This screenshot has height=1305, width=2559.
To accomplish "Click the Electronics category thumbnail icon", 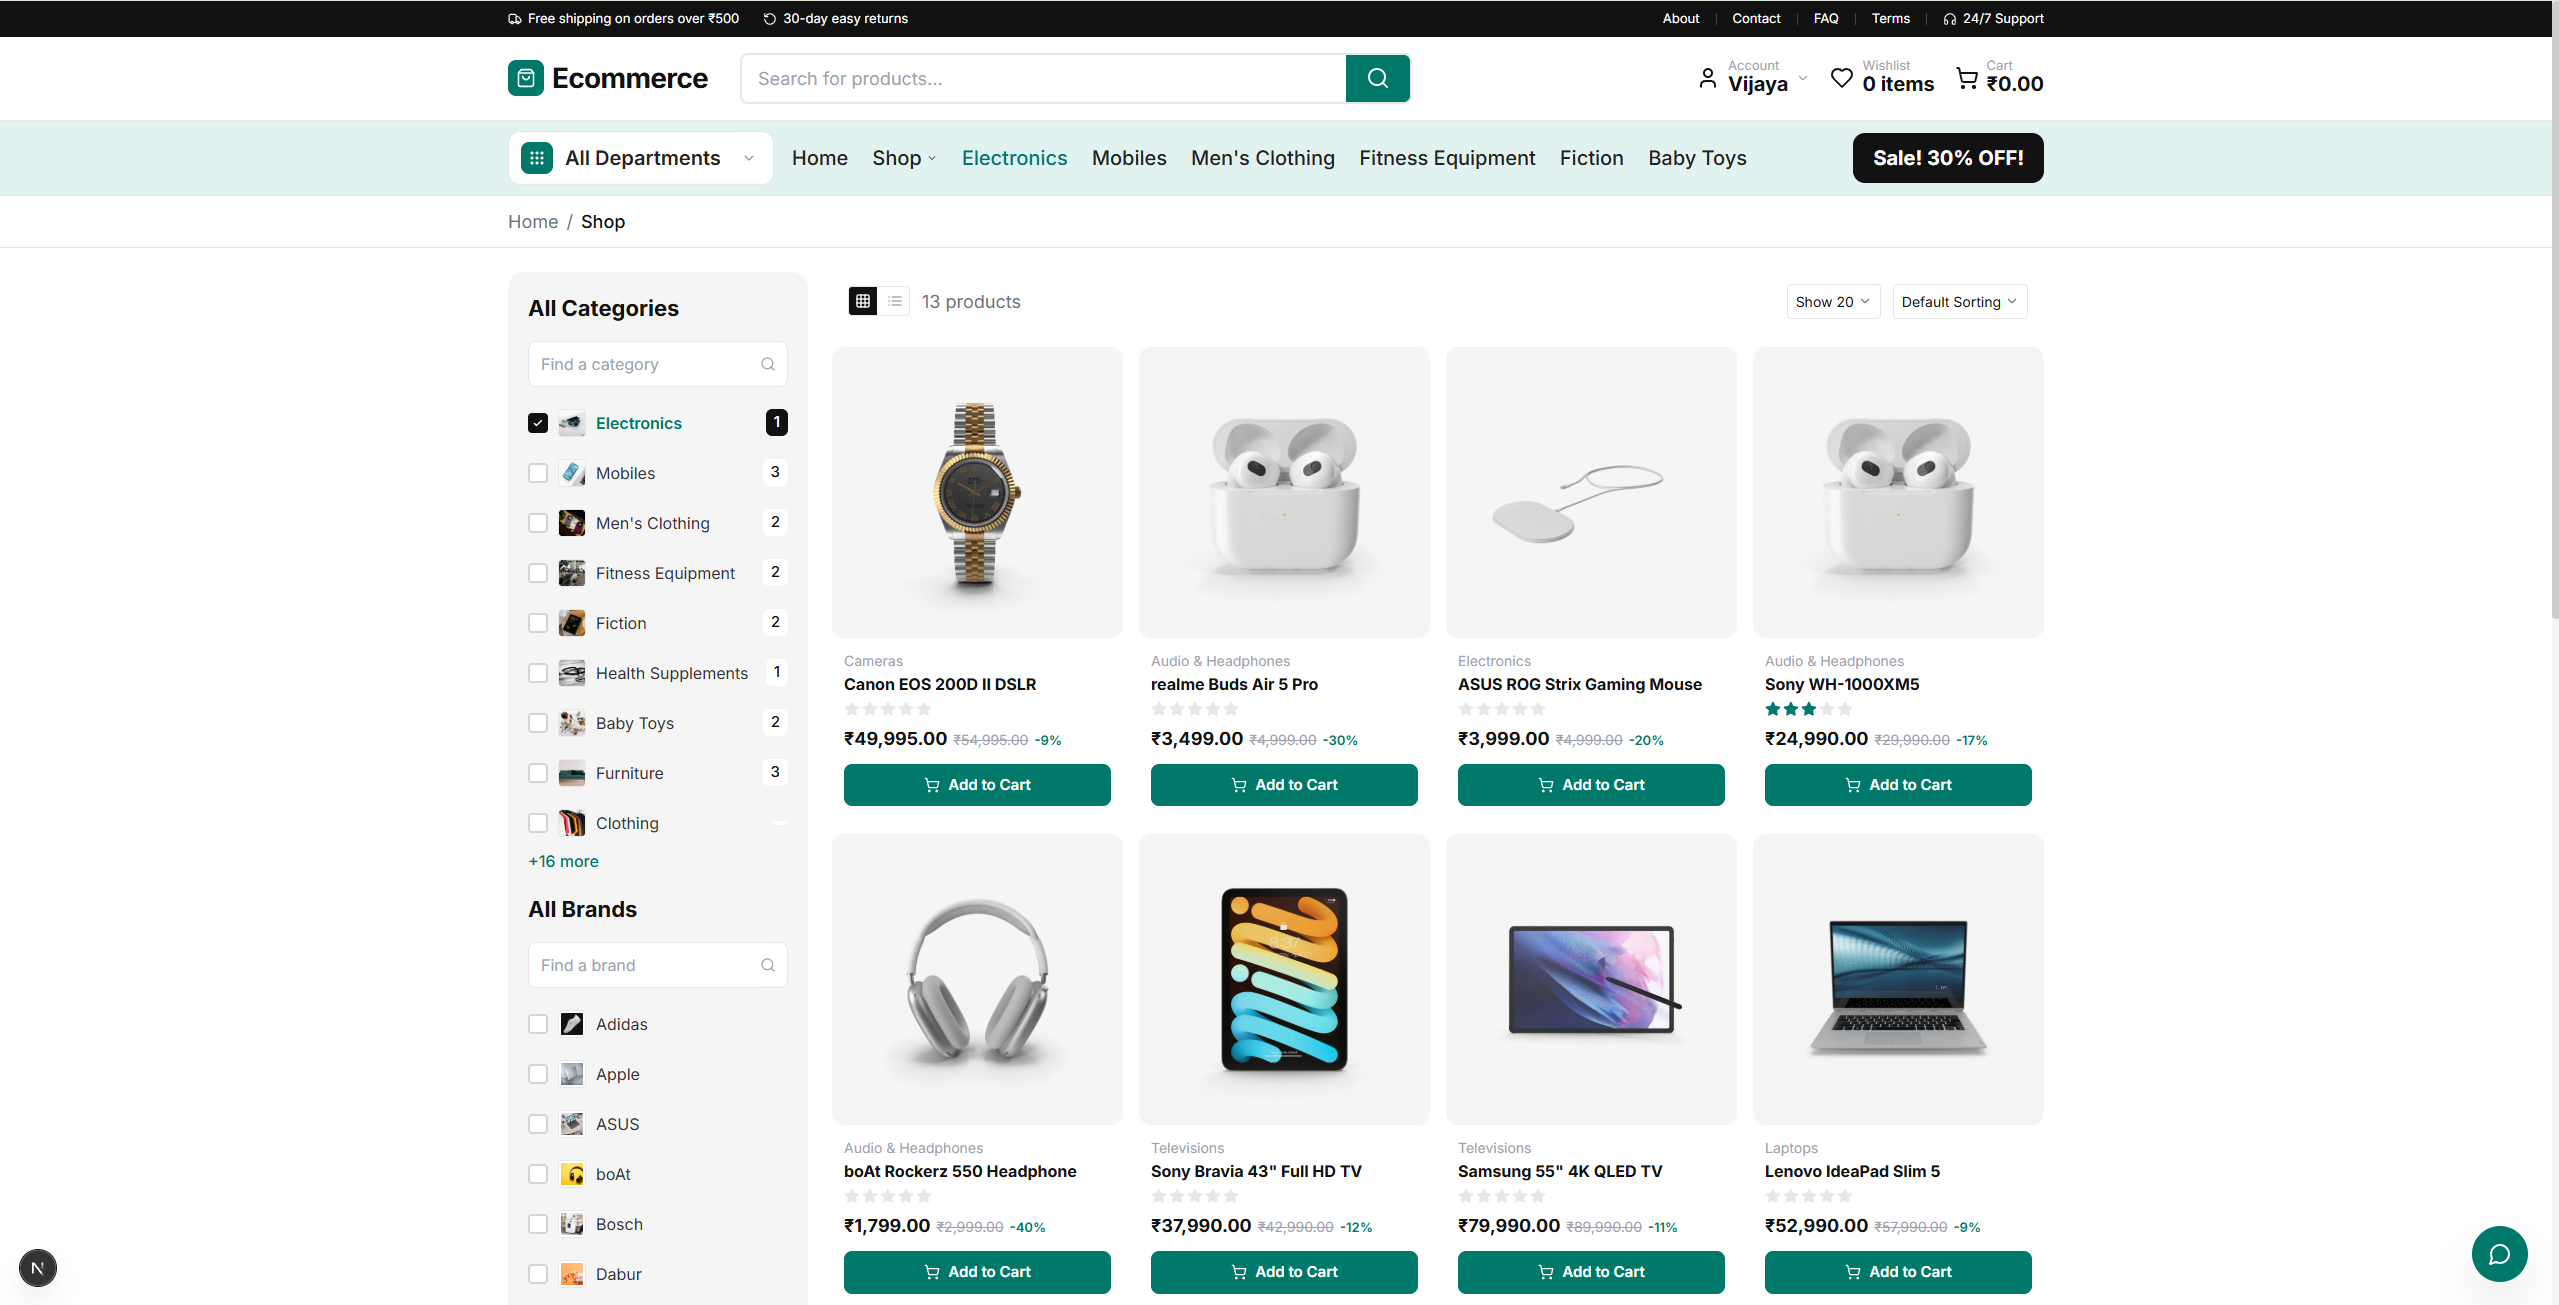I will [572, 423].
